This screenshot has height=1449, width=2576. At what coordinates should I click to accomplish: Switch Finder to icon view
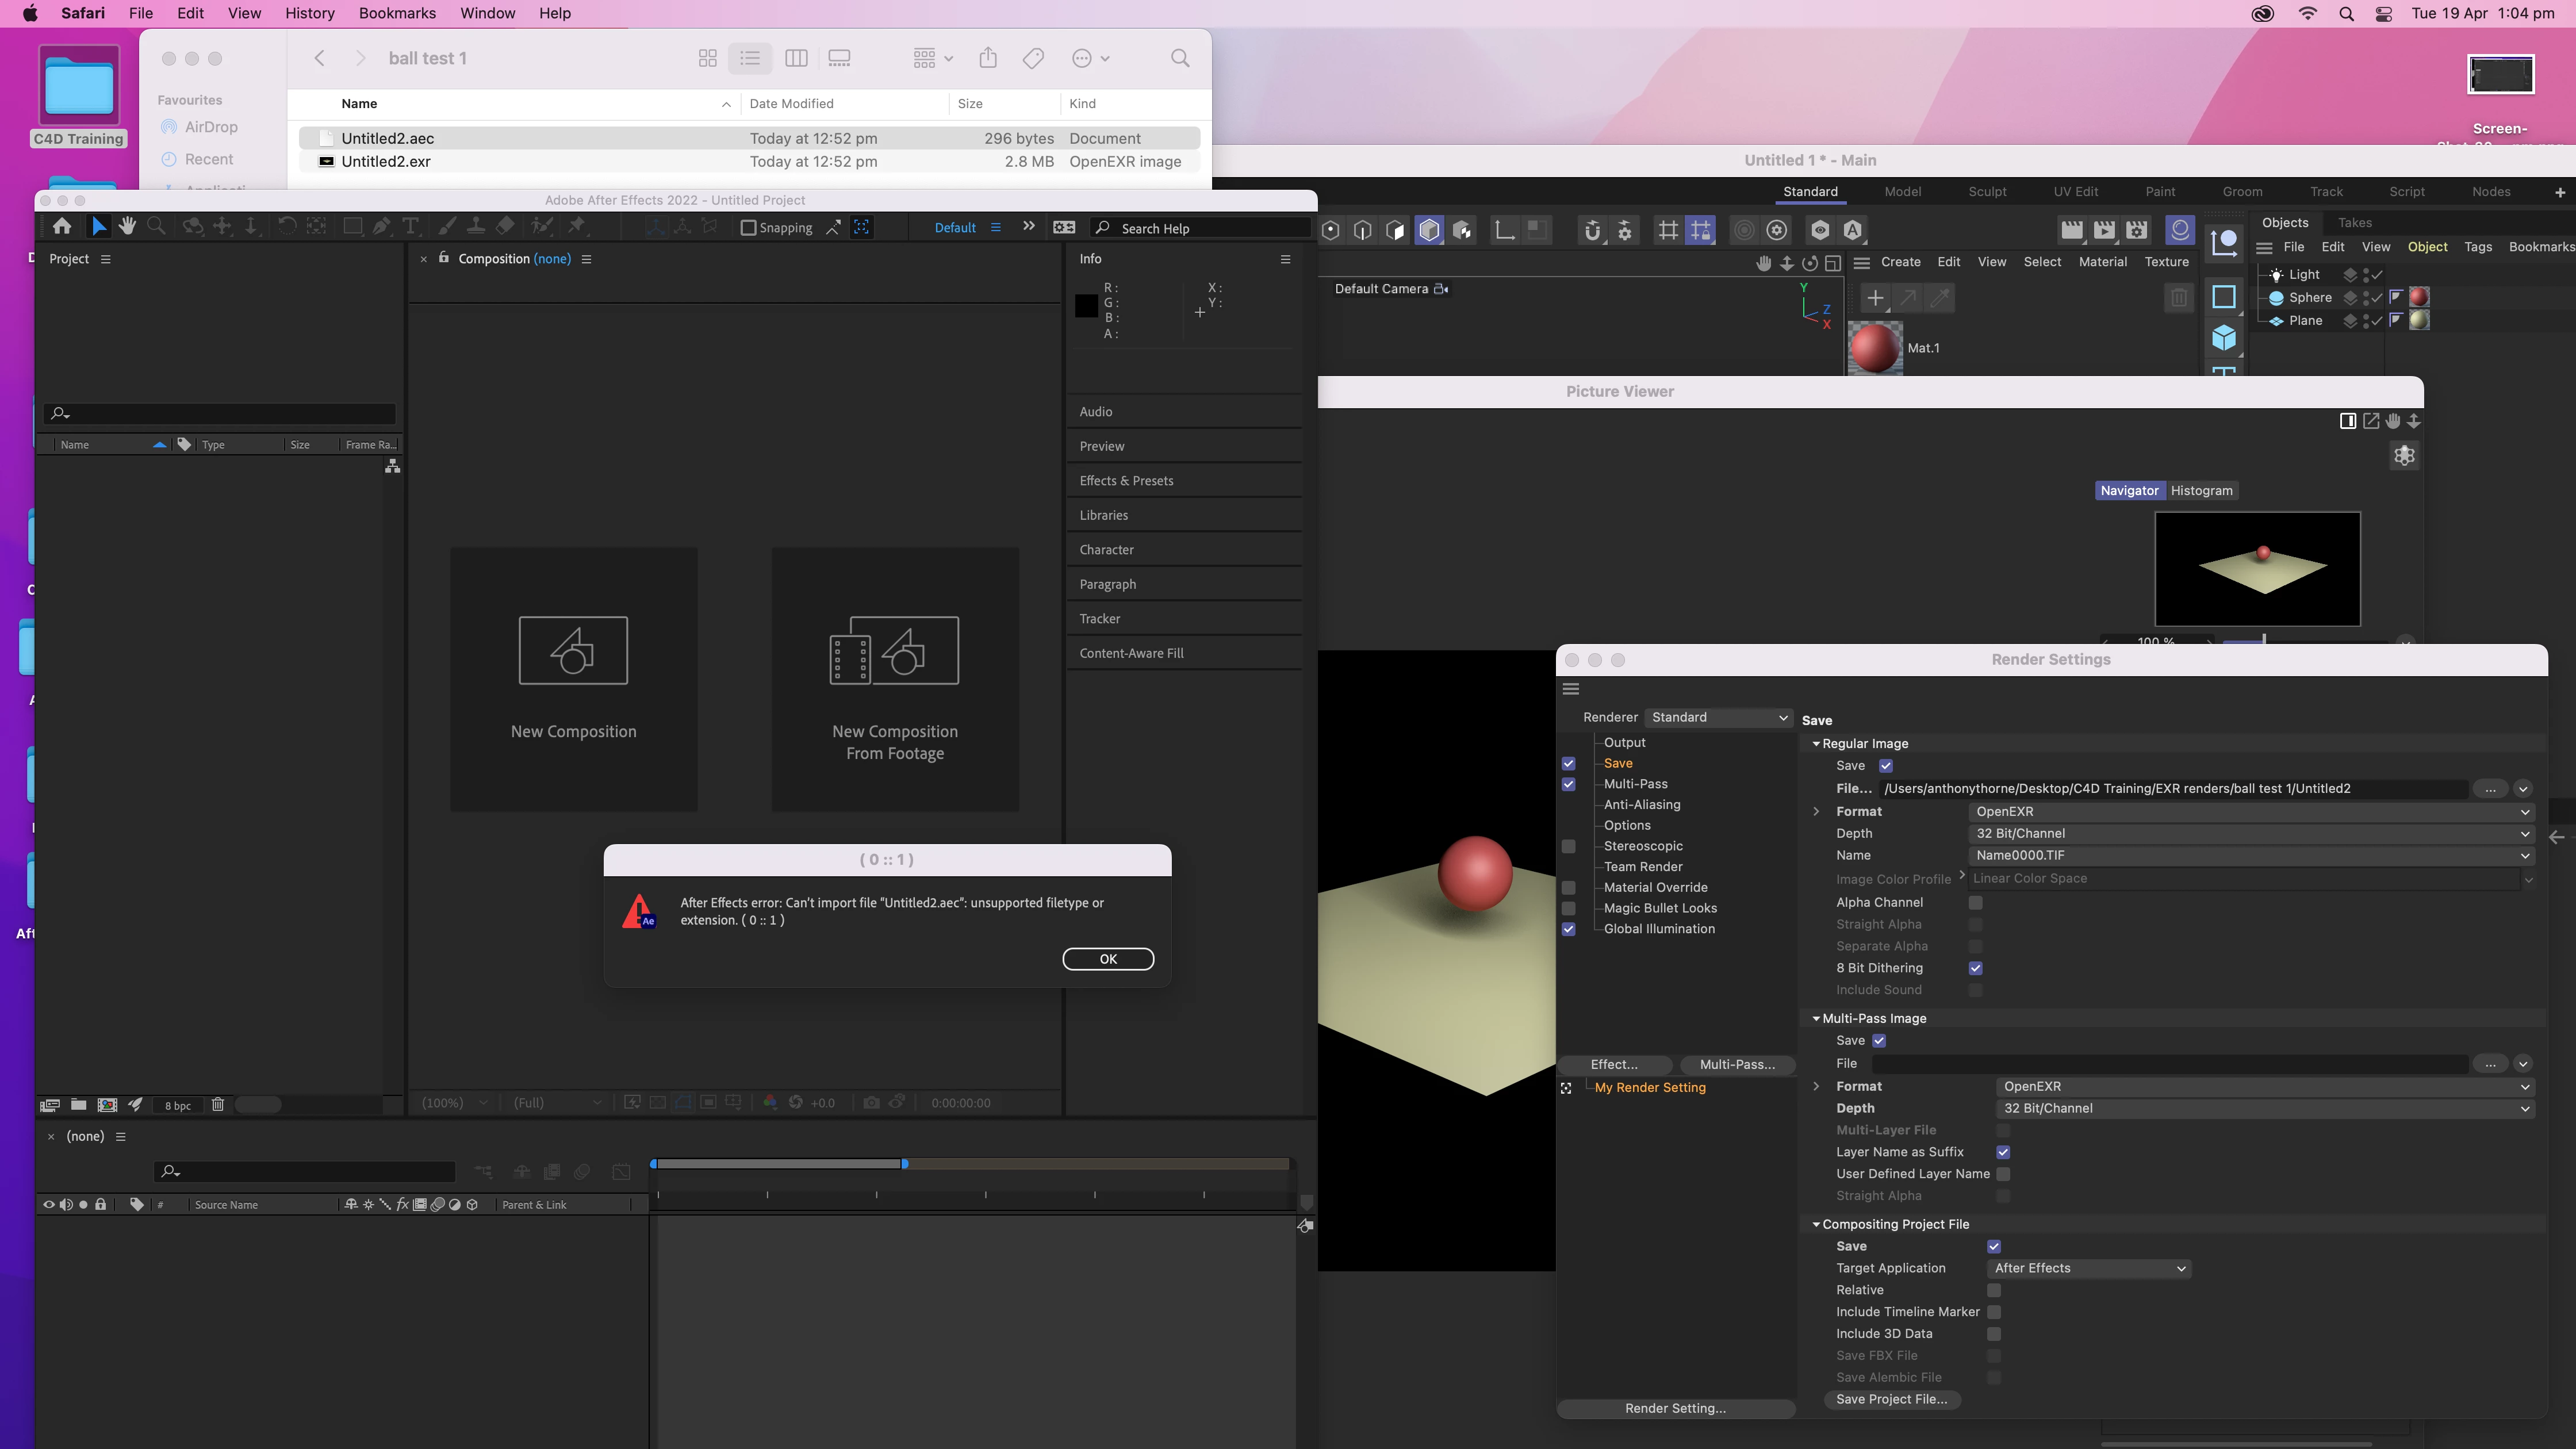coord(707,59)
